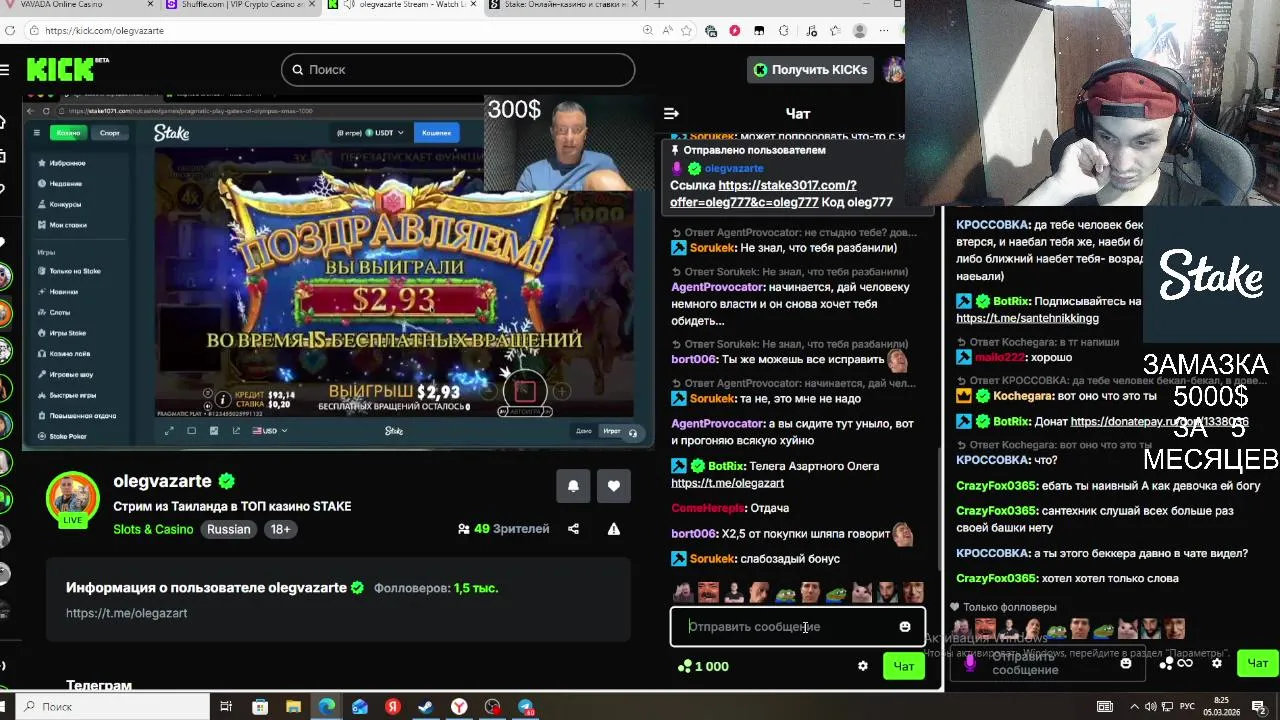The image size is (1280, 720).
Task: Open BotRix's t.me/olegazart chat link
Action: coord(727,483)
